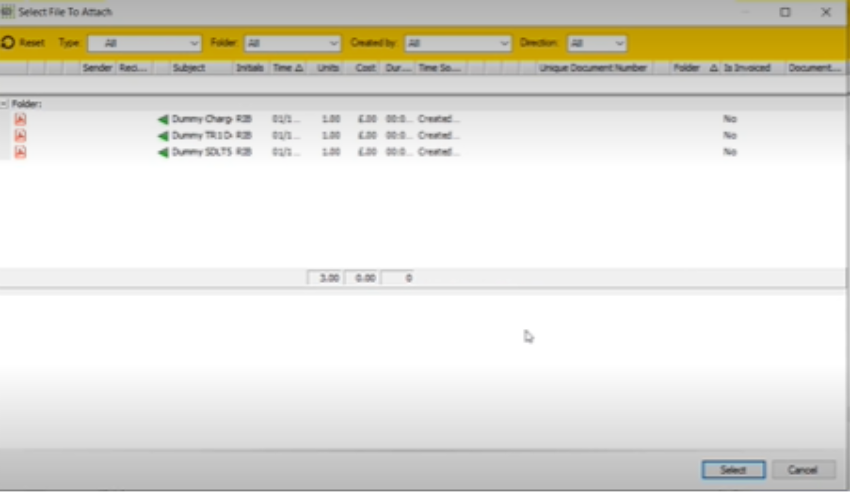Click the No value in Dummy TR1 row

pos(730,135)
